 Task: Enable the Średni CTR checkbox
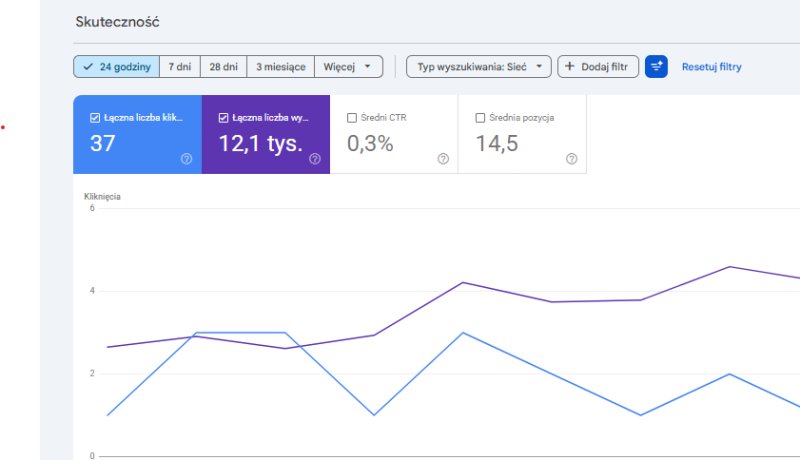tap(352, 118)
